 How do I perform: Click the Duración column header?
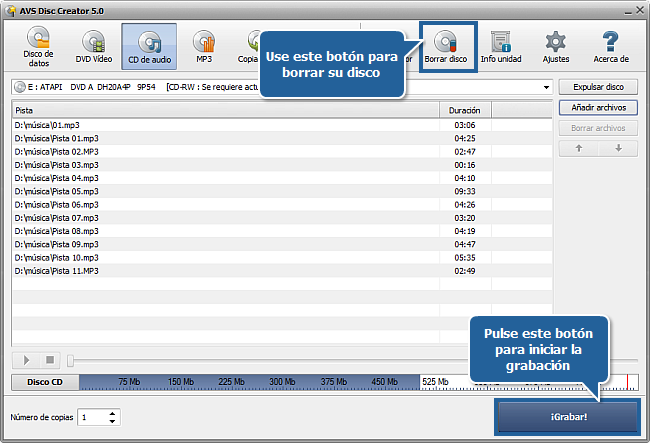click(x=465, y=111)
